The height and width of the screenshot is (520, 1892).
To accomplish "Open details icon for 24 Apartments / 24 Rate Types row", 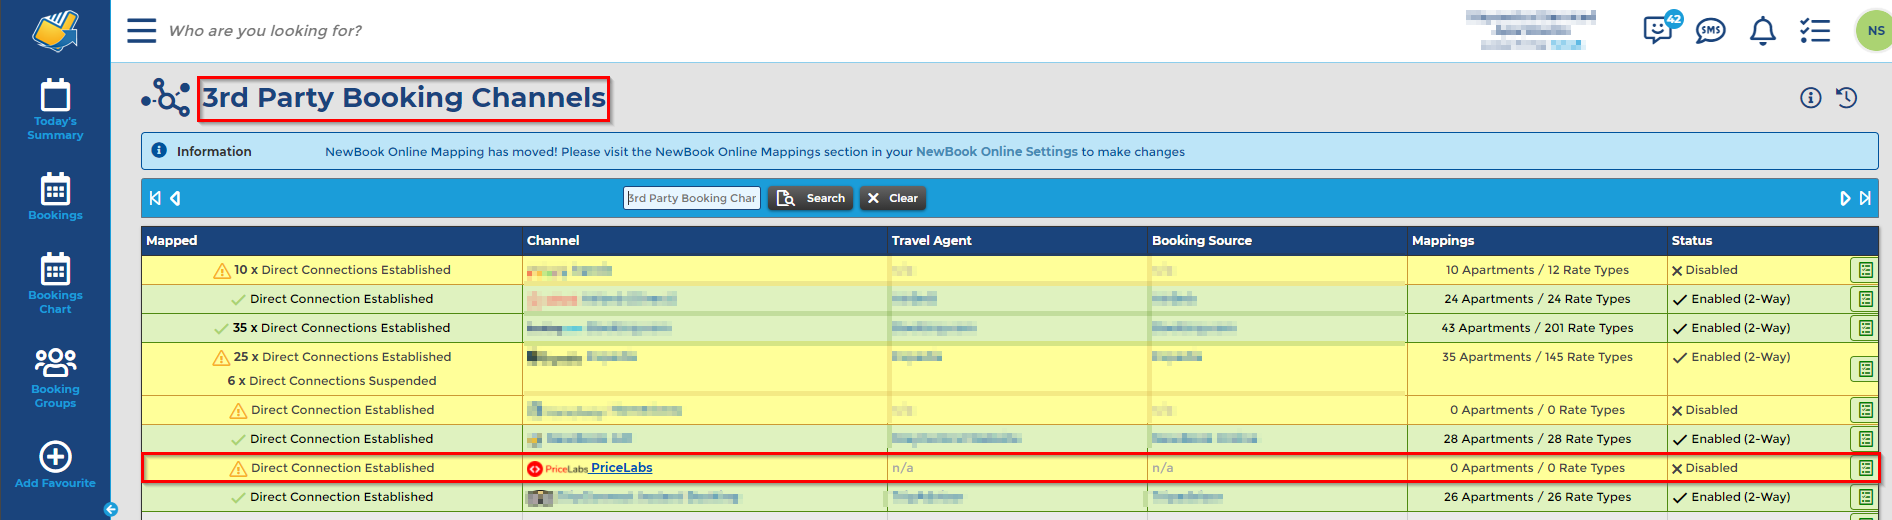I will tap(1865, 299).
